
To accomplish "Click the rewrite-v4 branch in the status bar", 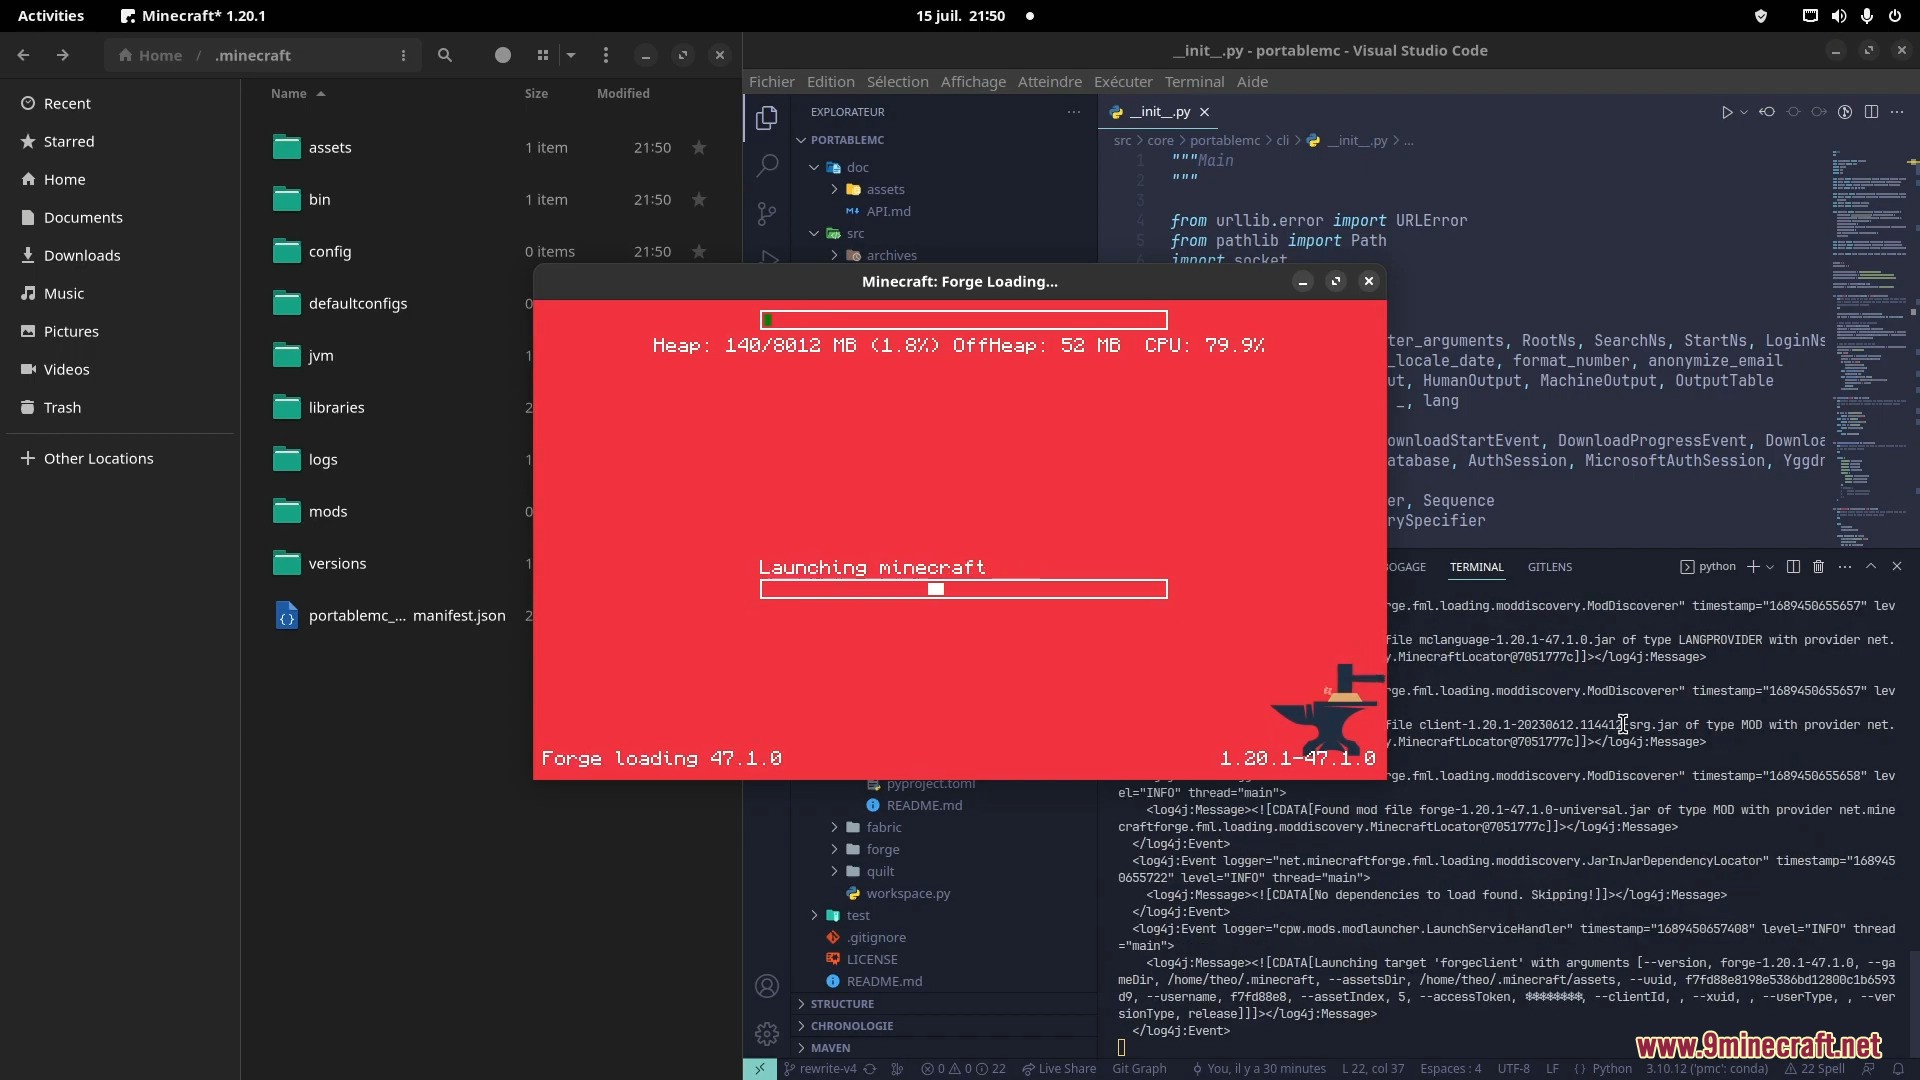I will [828, 1069].
